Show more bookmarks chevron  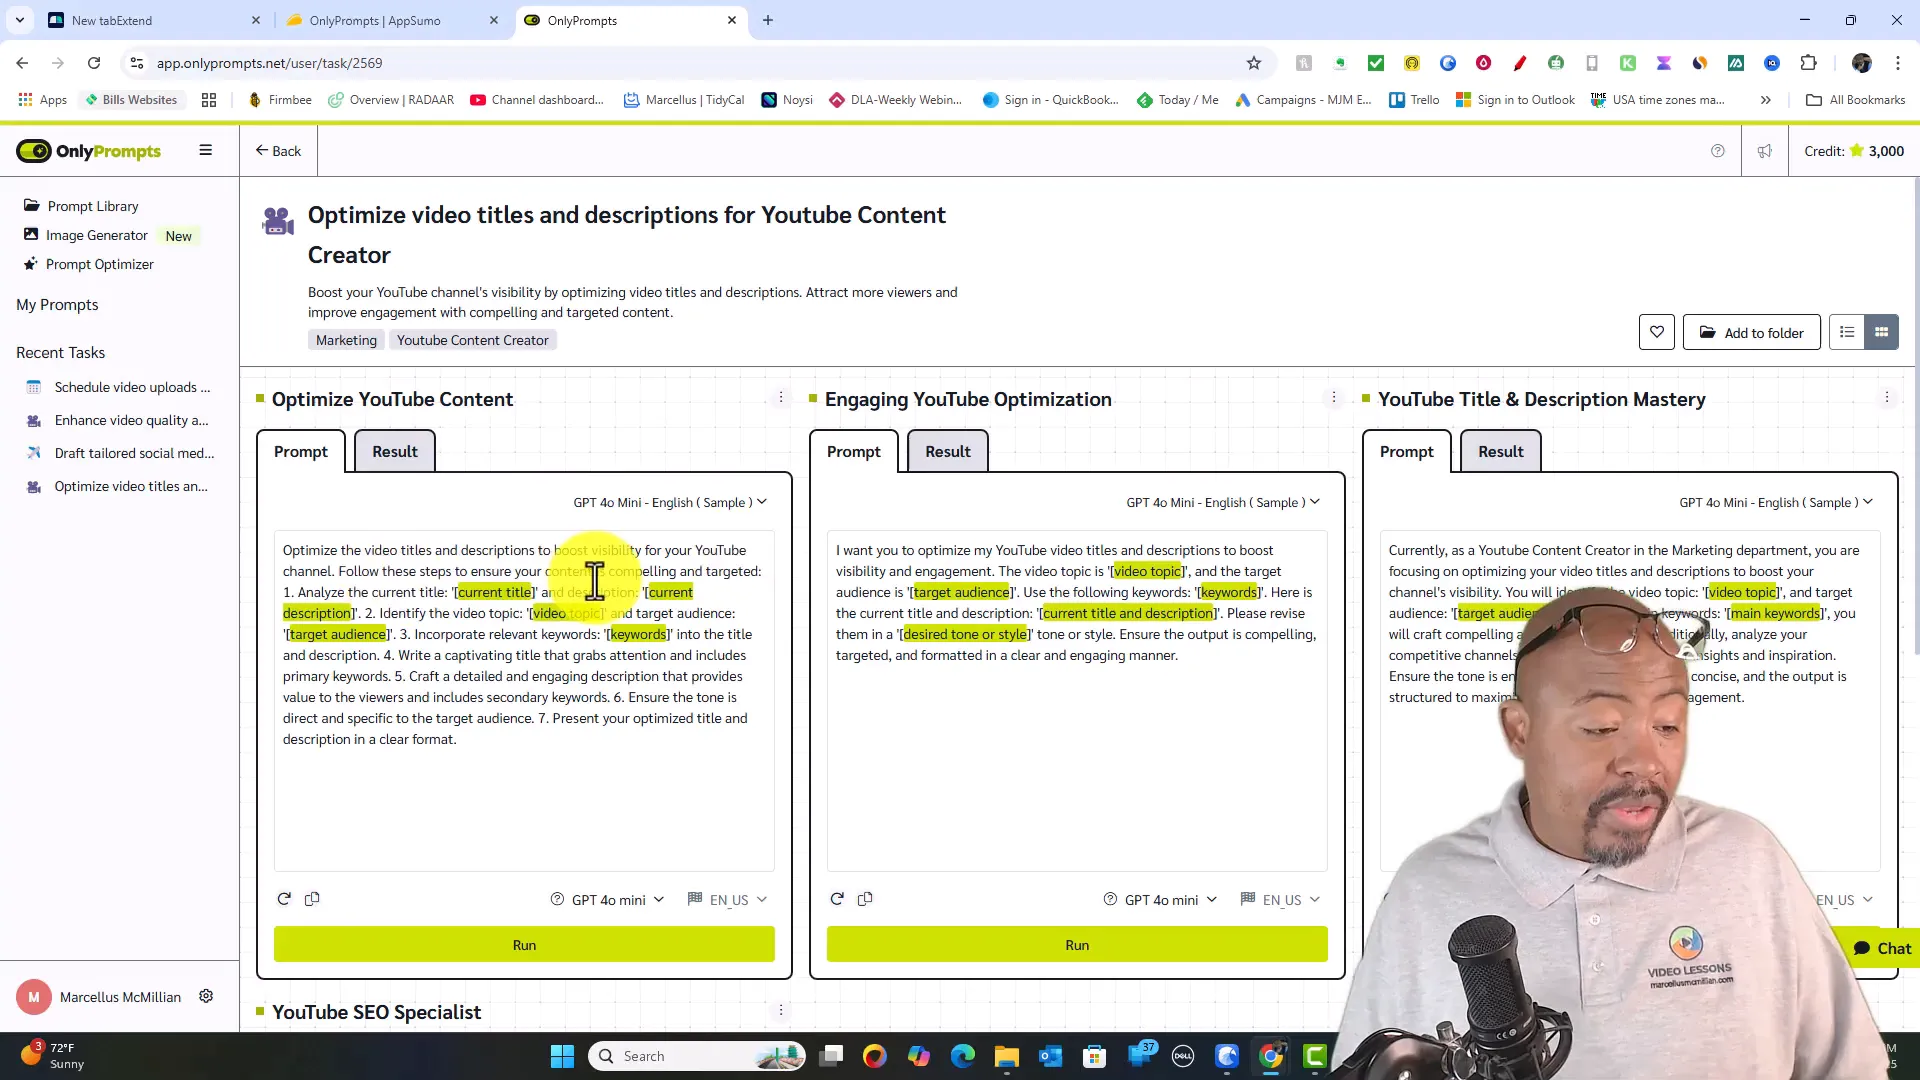pos(1765,100)
